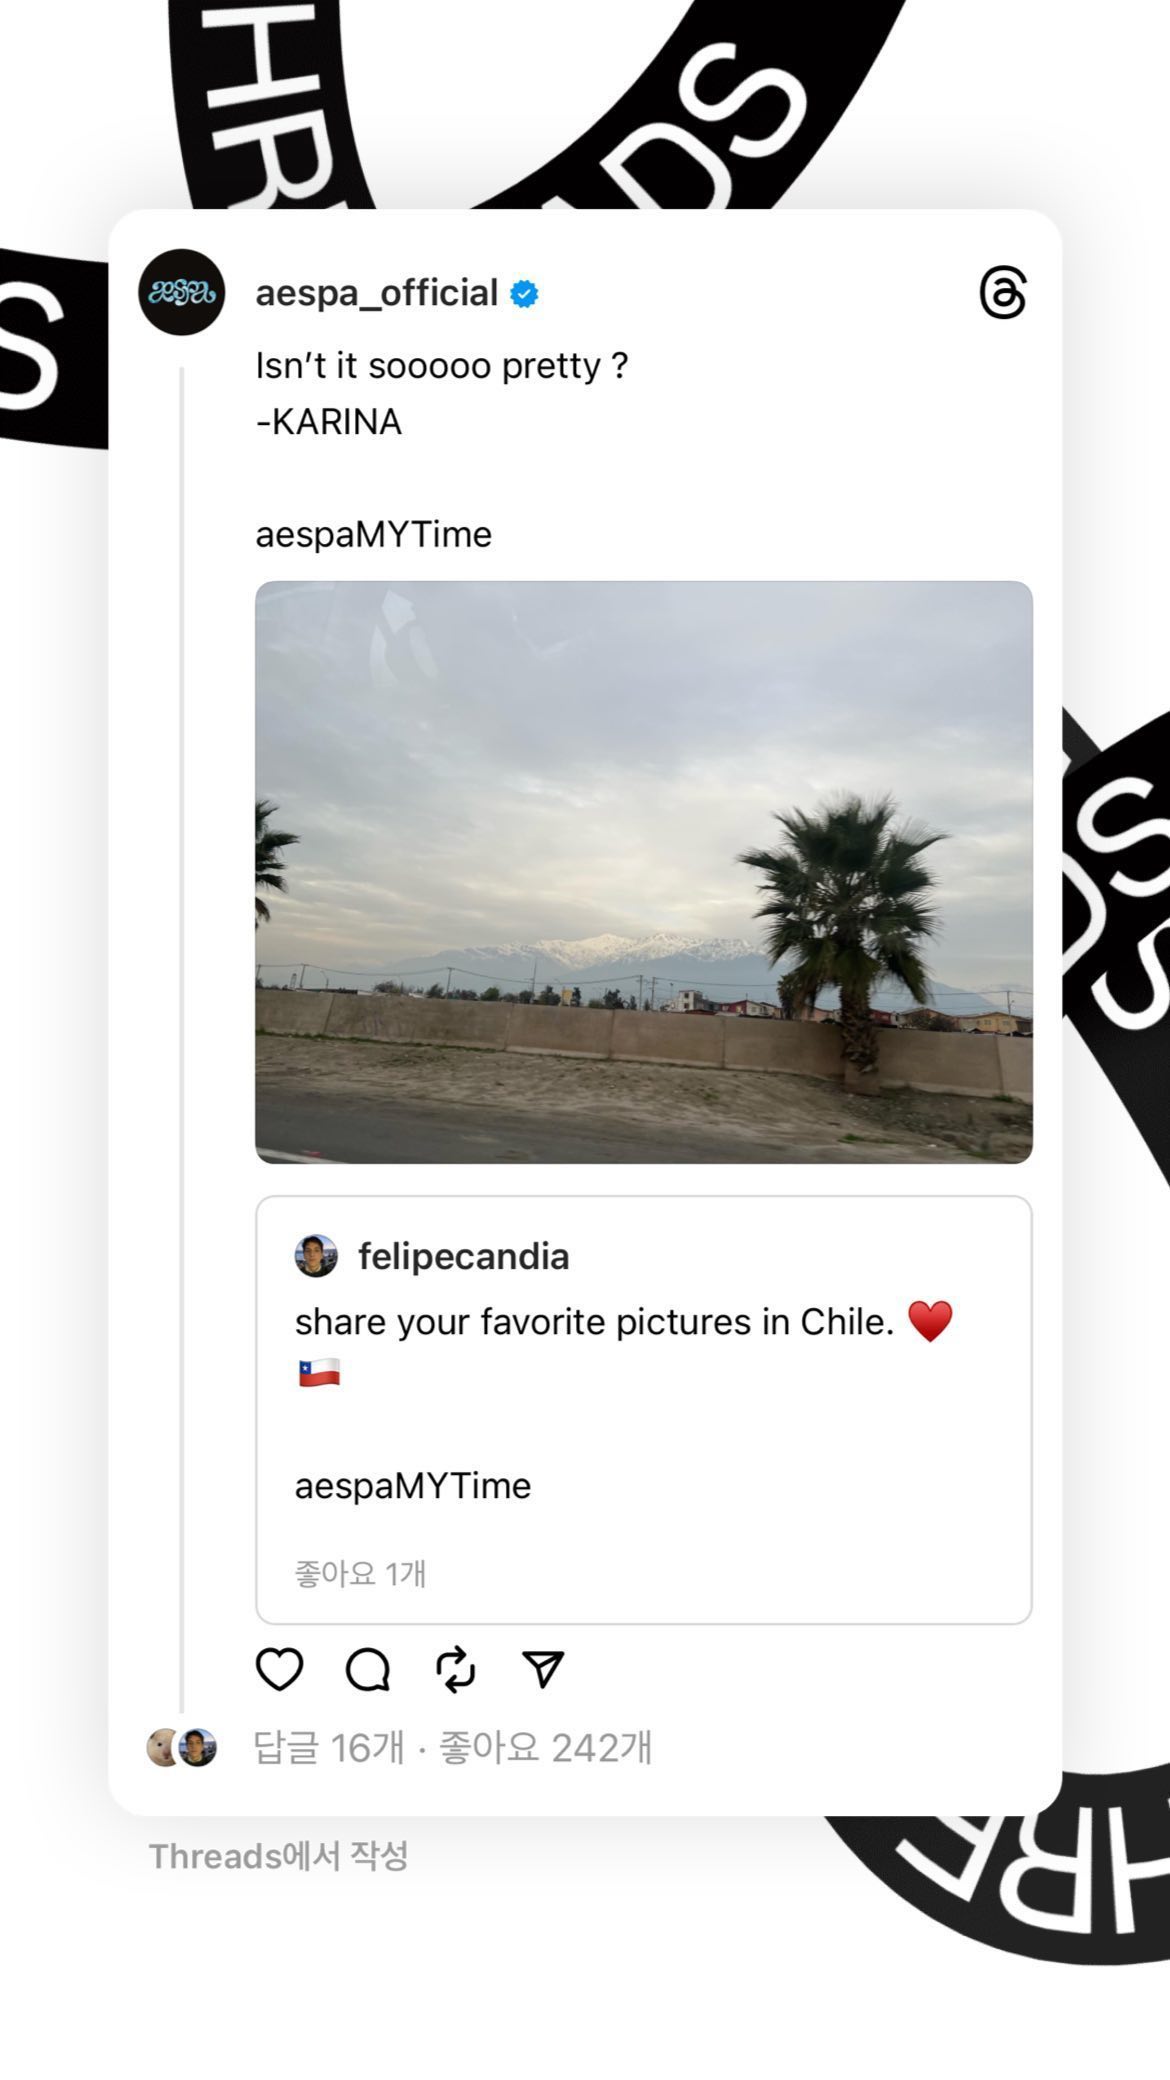This screenshot has height=2080, width=1170.
Task: Tap the Threads logo icon
Action: point(1003,293)
